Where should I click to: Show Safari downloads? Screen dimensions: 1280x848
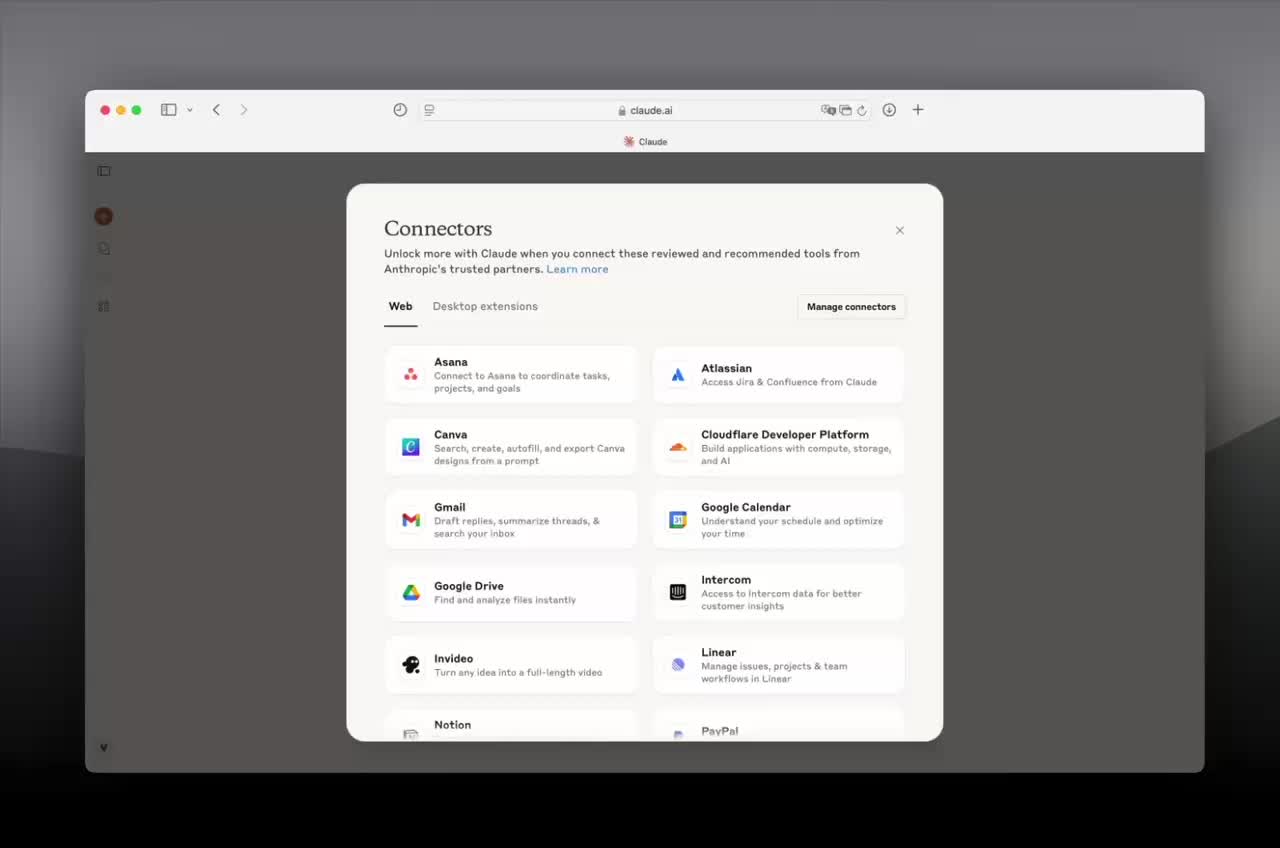click(x=889, y=110)
